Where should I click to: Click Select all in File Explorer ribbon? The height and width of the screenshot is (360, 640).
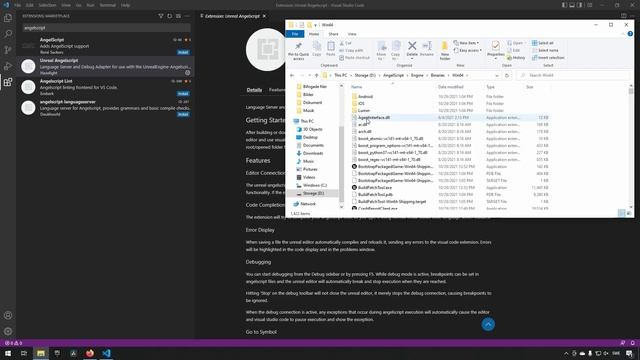pyautogui.click(x=543, y=43)
